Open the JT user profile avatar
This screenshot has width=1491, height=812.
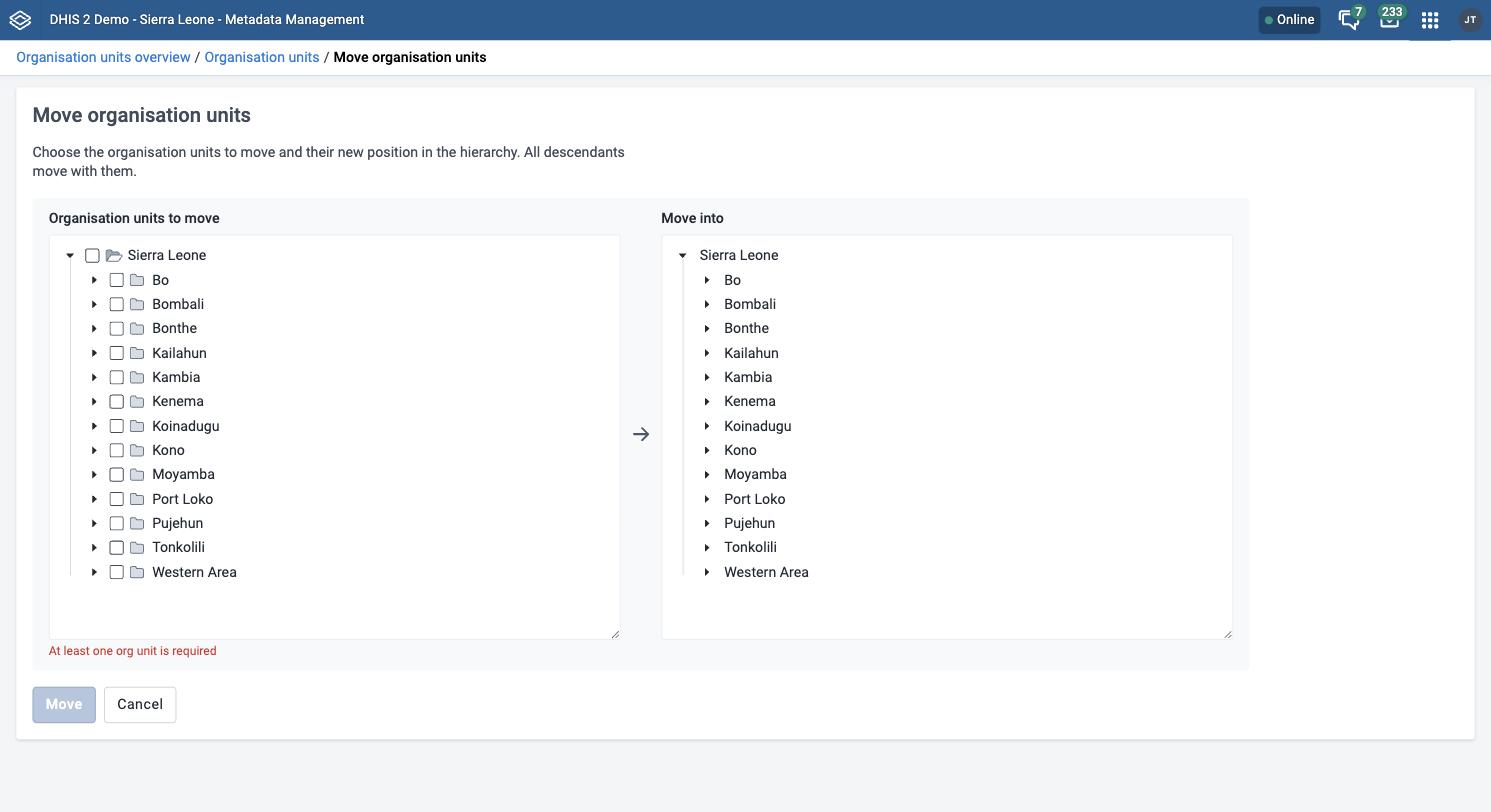click(x=1469, y=20)
